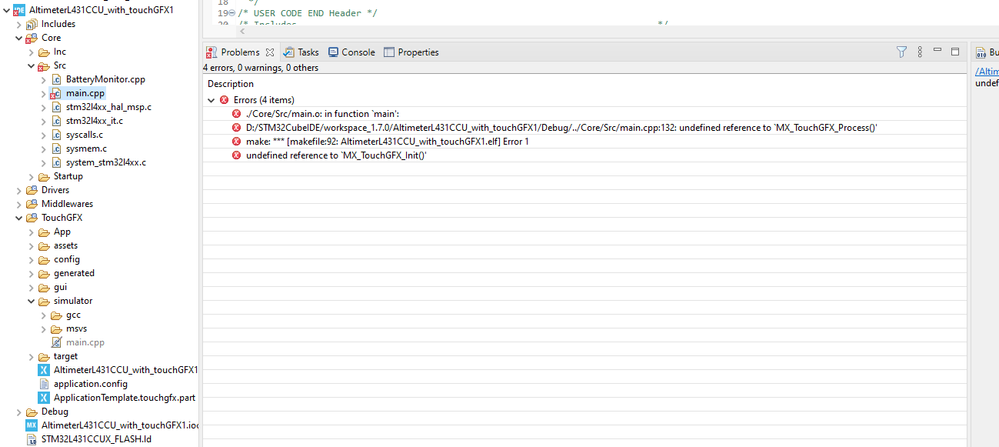Switch to the Tasks tab
This screenshot has height=447, width=999.
click(x=301, y=52)
